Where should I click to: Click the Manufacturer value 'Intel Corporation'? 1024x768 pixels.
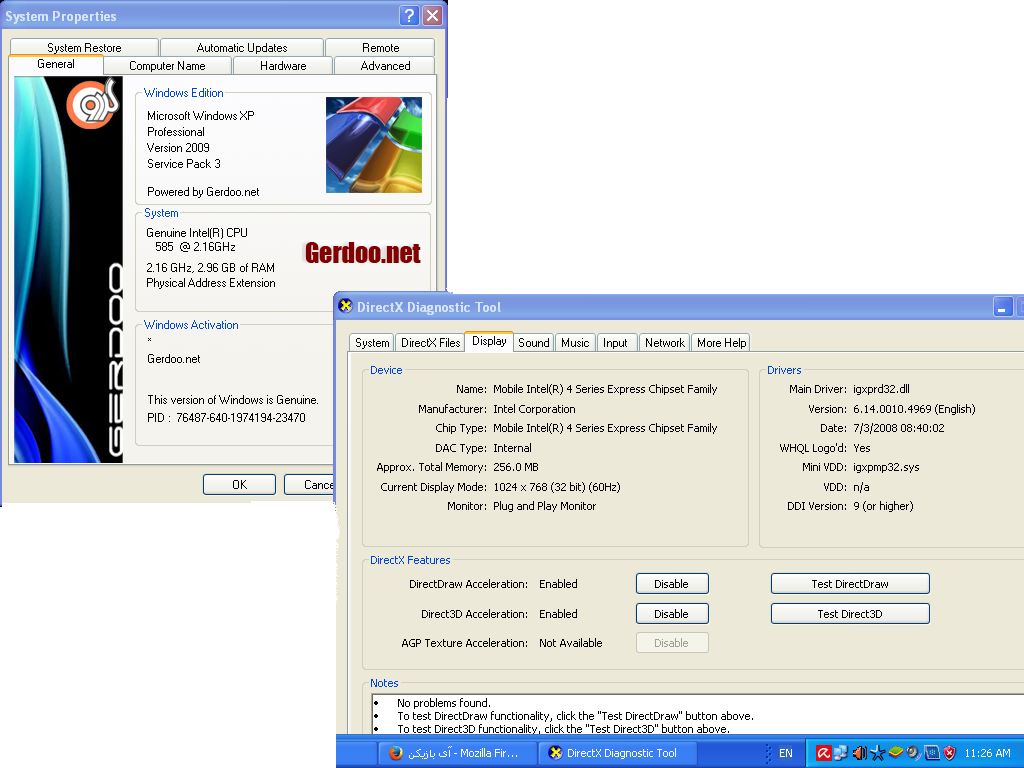coord(534,409)
